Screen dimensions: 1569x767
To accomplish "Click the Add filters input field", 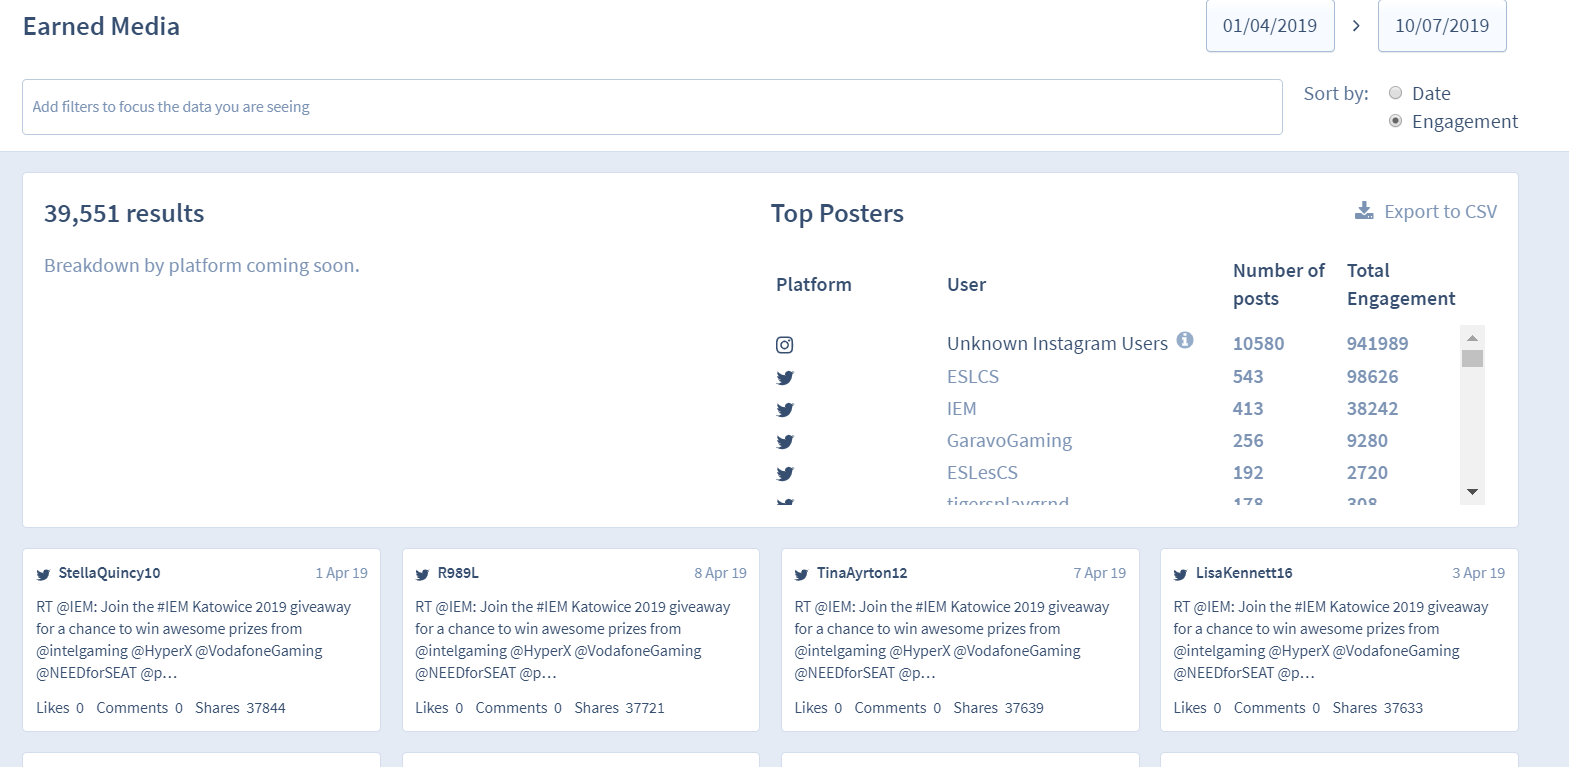I will [x=652, y=107].
